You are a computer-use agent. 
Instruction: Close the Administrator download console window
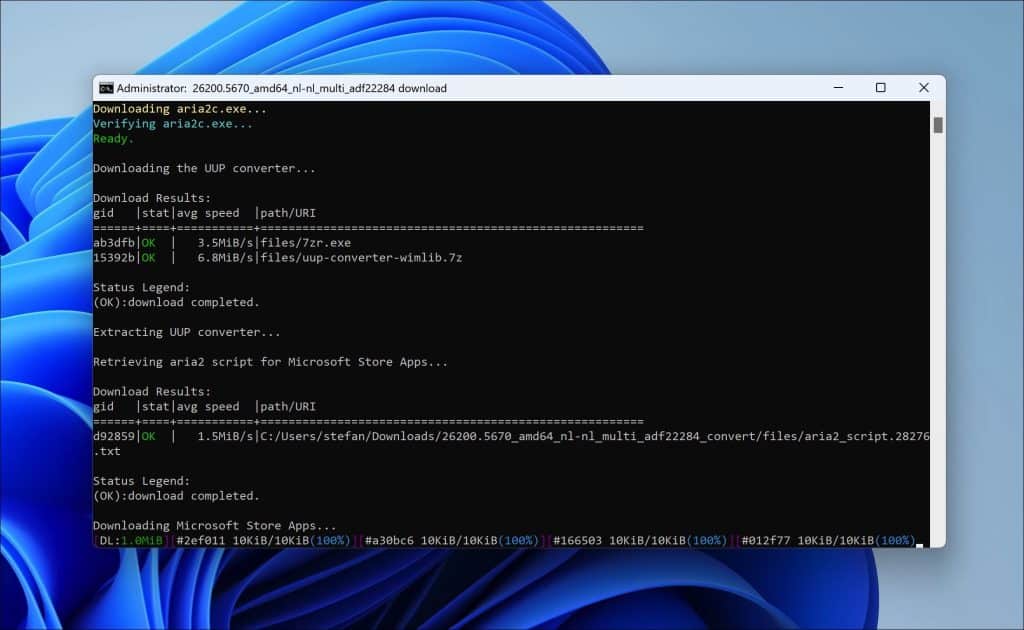tap(923, 87)
